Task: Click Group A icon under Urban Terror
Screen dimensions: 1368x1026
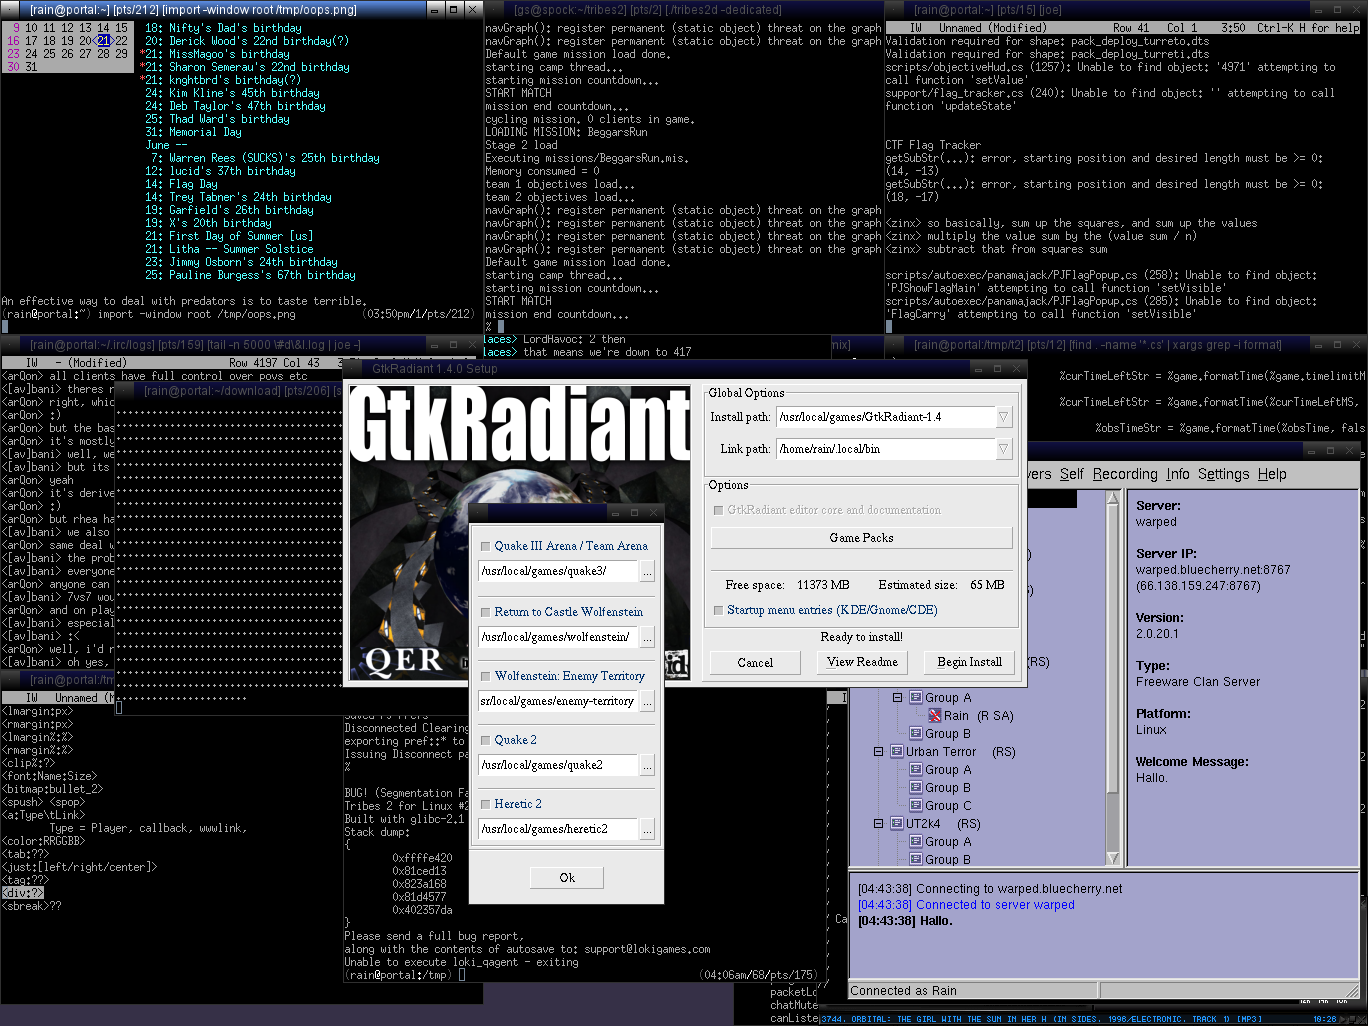Action: coord(916,769)
